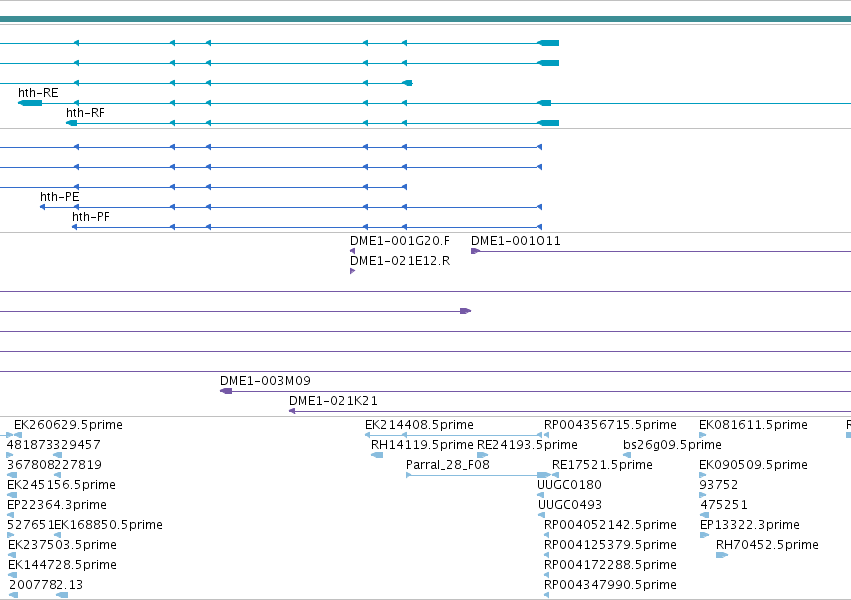Select the EK245156.5prime label
Viewport: 851px width, 600px height.
tap(61, 485)
